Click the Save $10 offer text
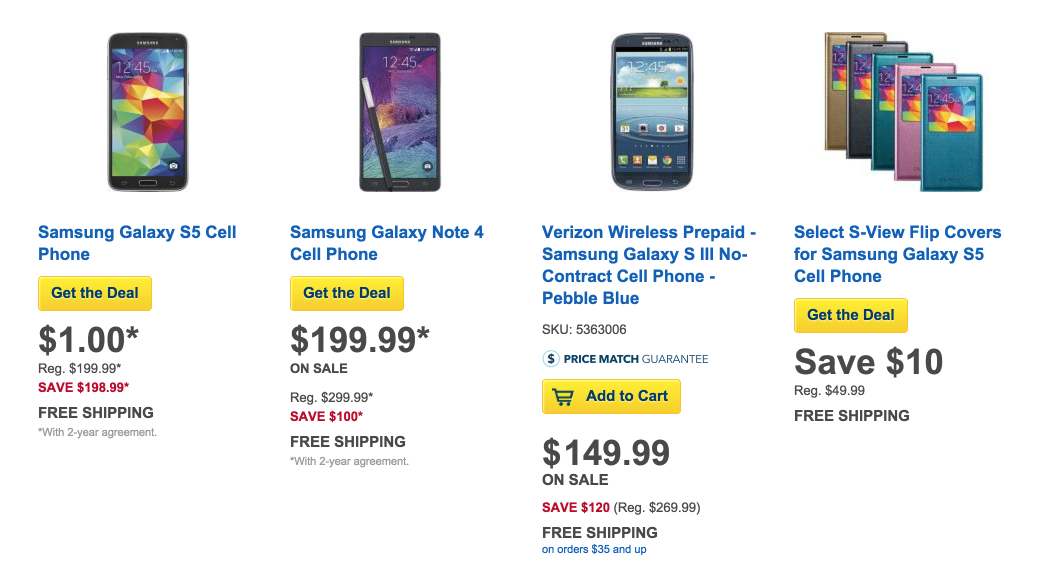1049x572 pixels. pos(868,362)
